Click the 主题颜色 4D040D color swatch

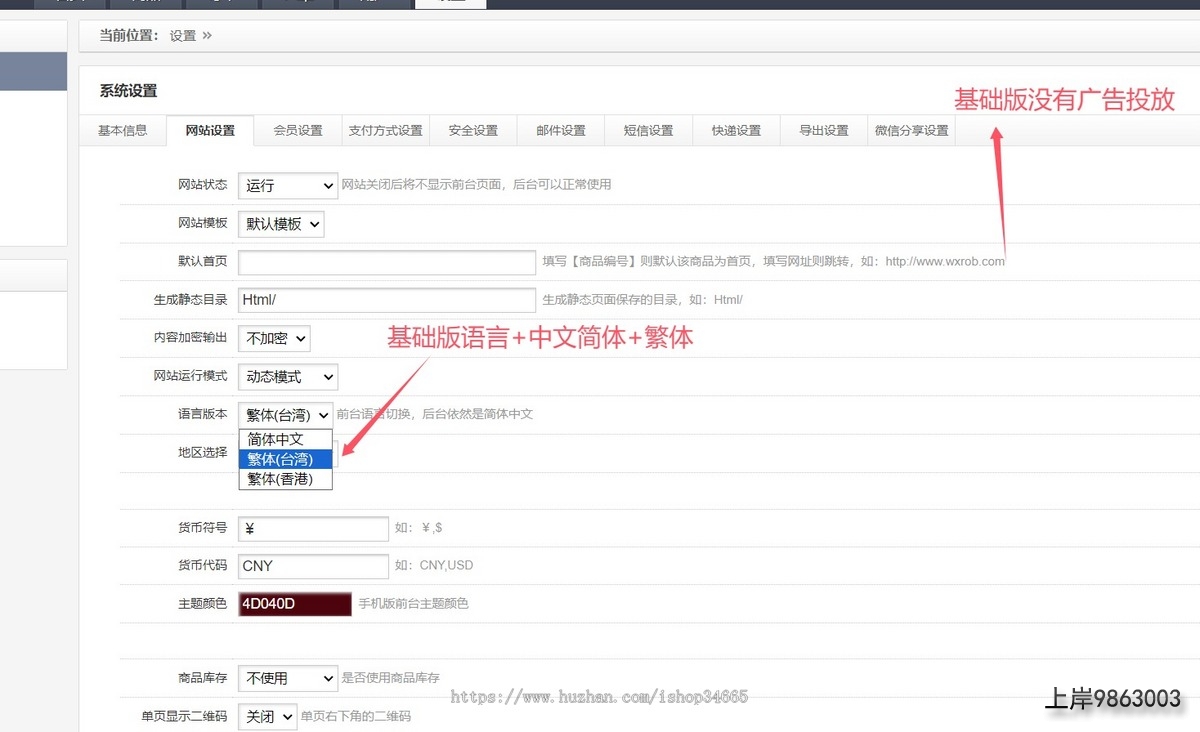295,604
